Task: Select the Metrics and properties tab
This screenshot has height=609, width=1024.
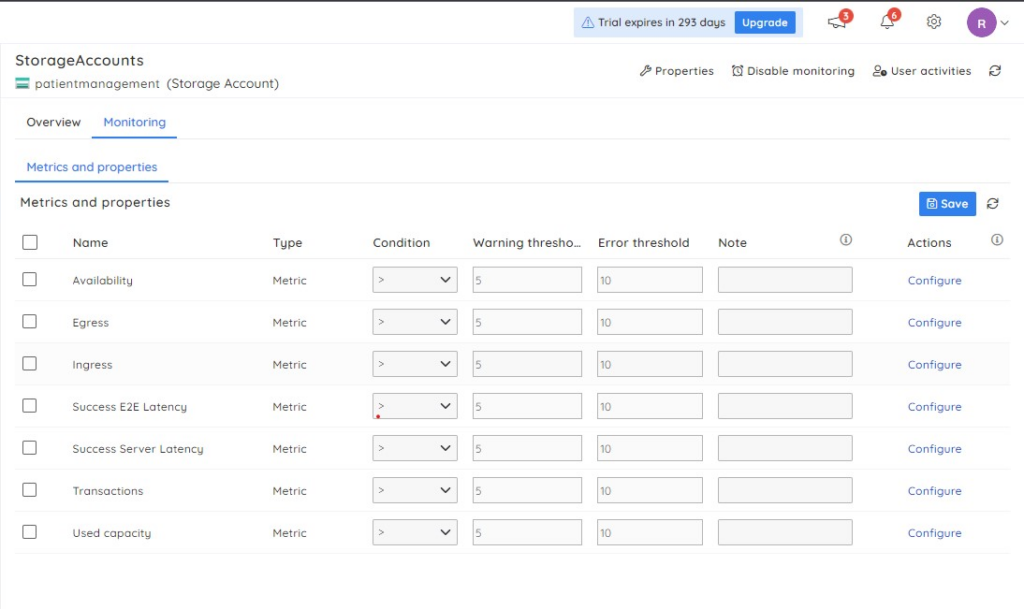Action: [x=92, y=167]
